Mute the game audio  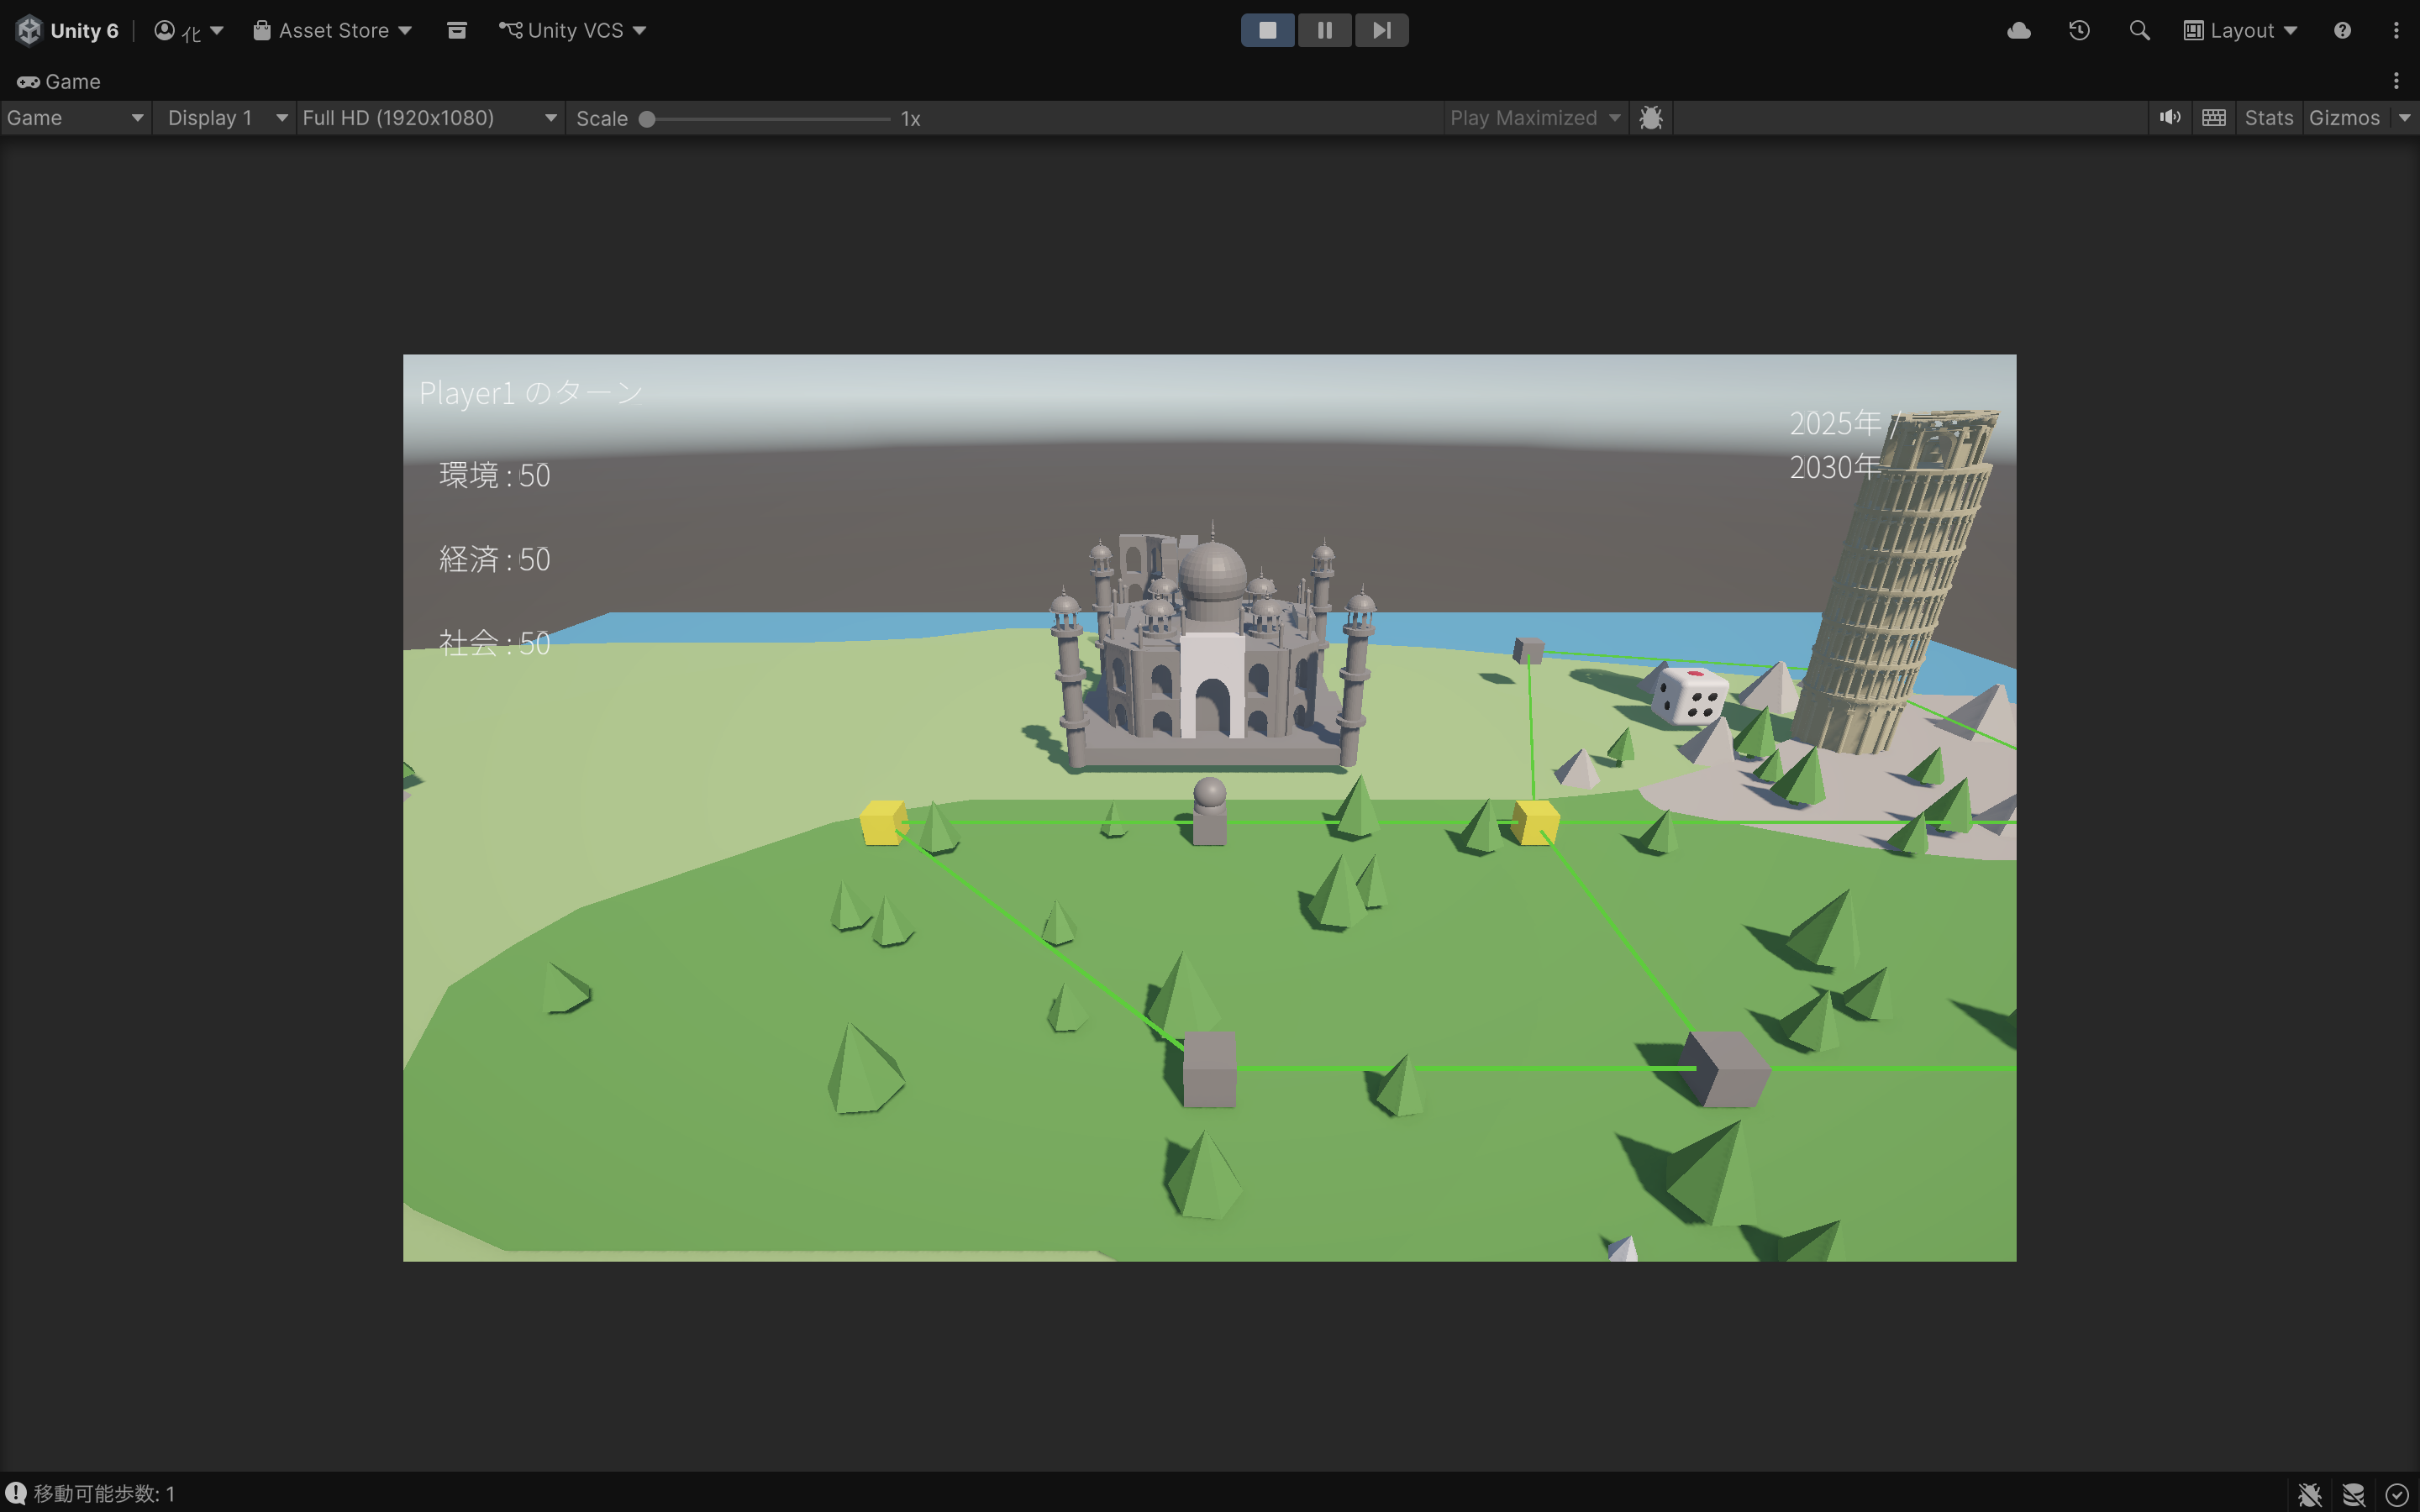[x=2169, y=118]
